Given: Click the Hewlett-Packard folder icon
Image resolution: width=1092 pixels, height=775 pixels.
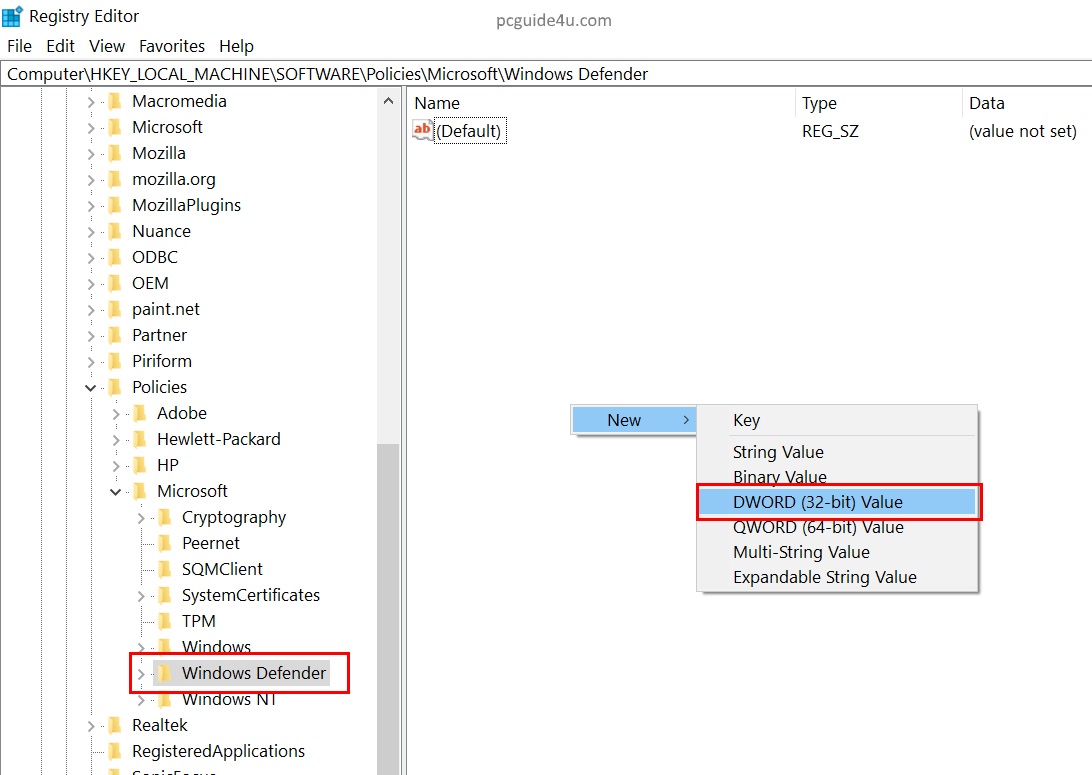Looking at the screenshot, I should tap(140, 439).
